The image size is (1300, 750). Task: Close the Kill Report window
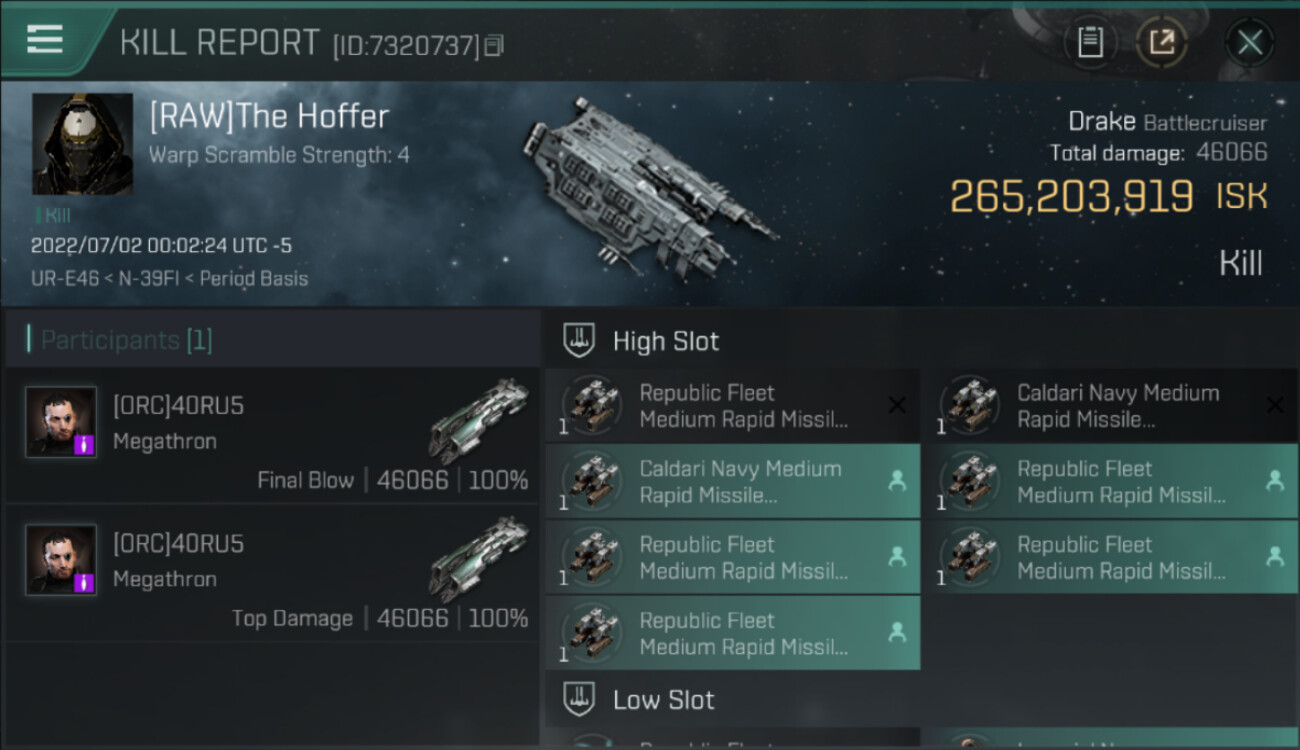point(1249,42)
